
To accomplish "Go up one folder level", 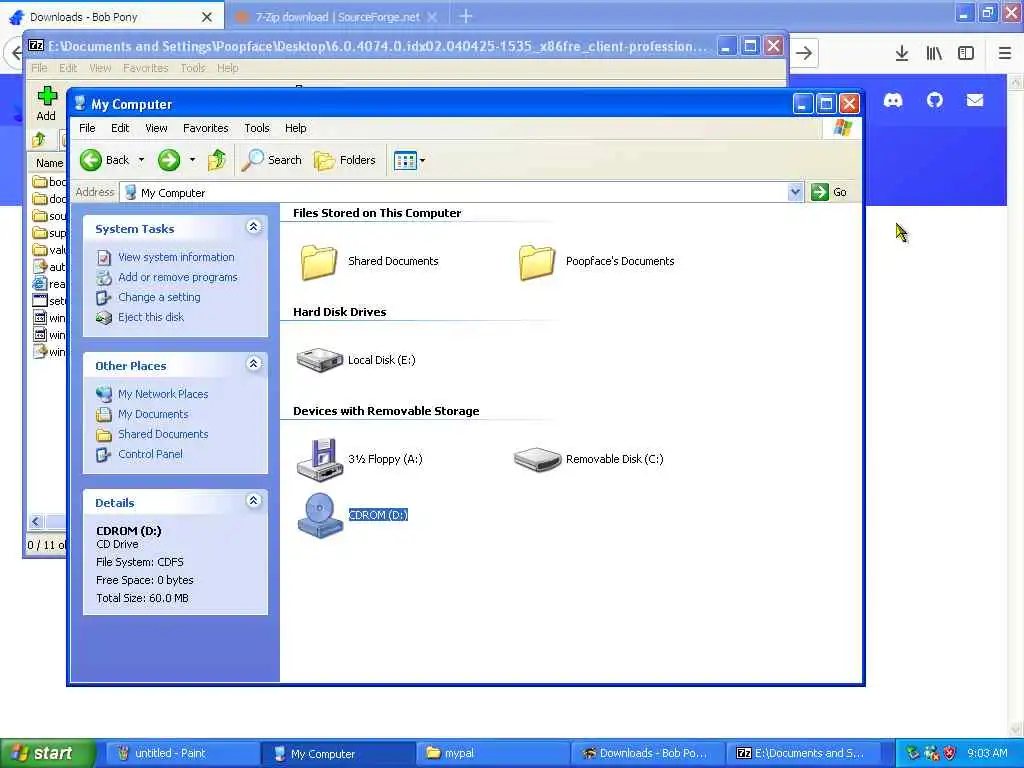I will 217,160.
